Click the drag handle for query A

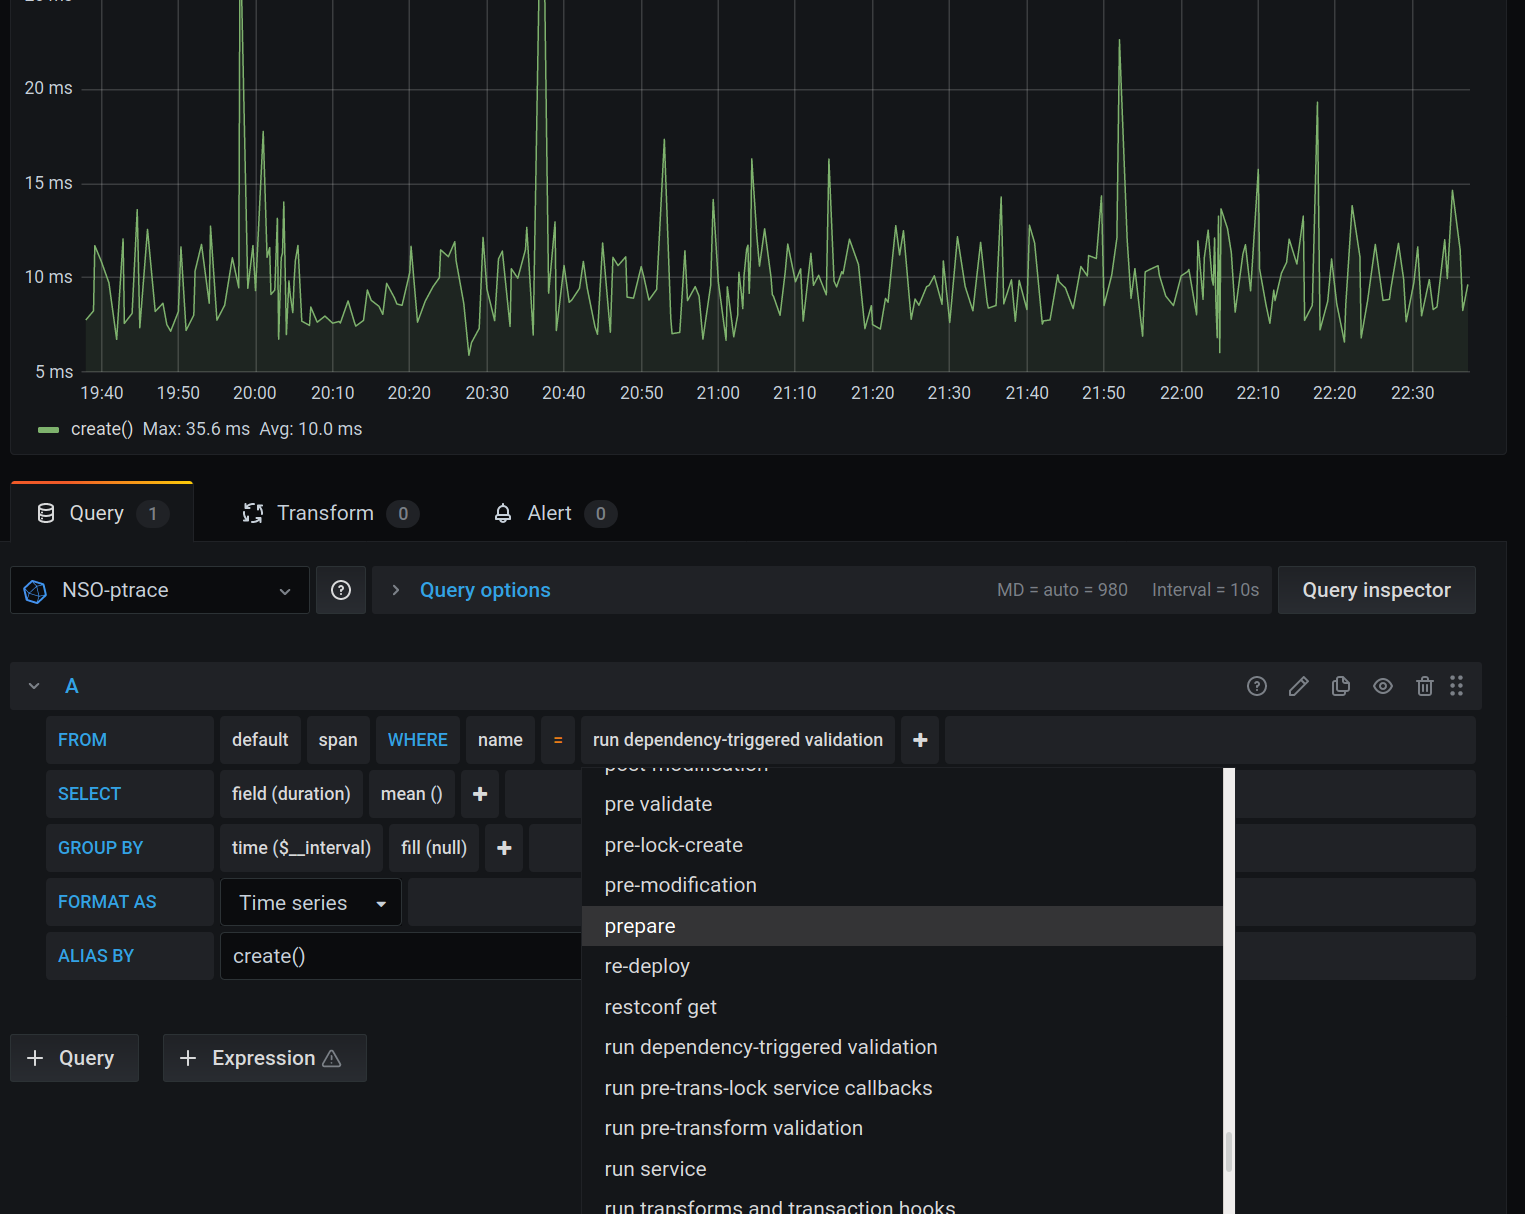(x=1457, y=686)
